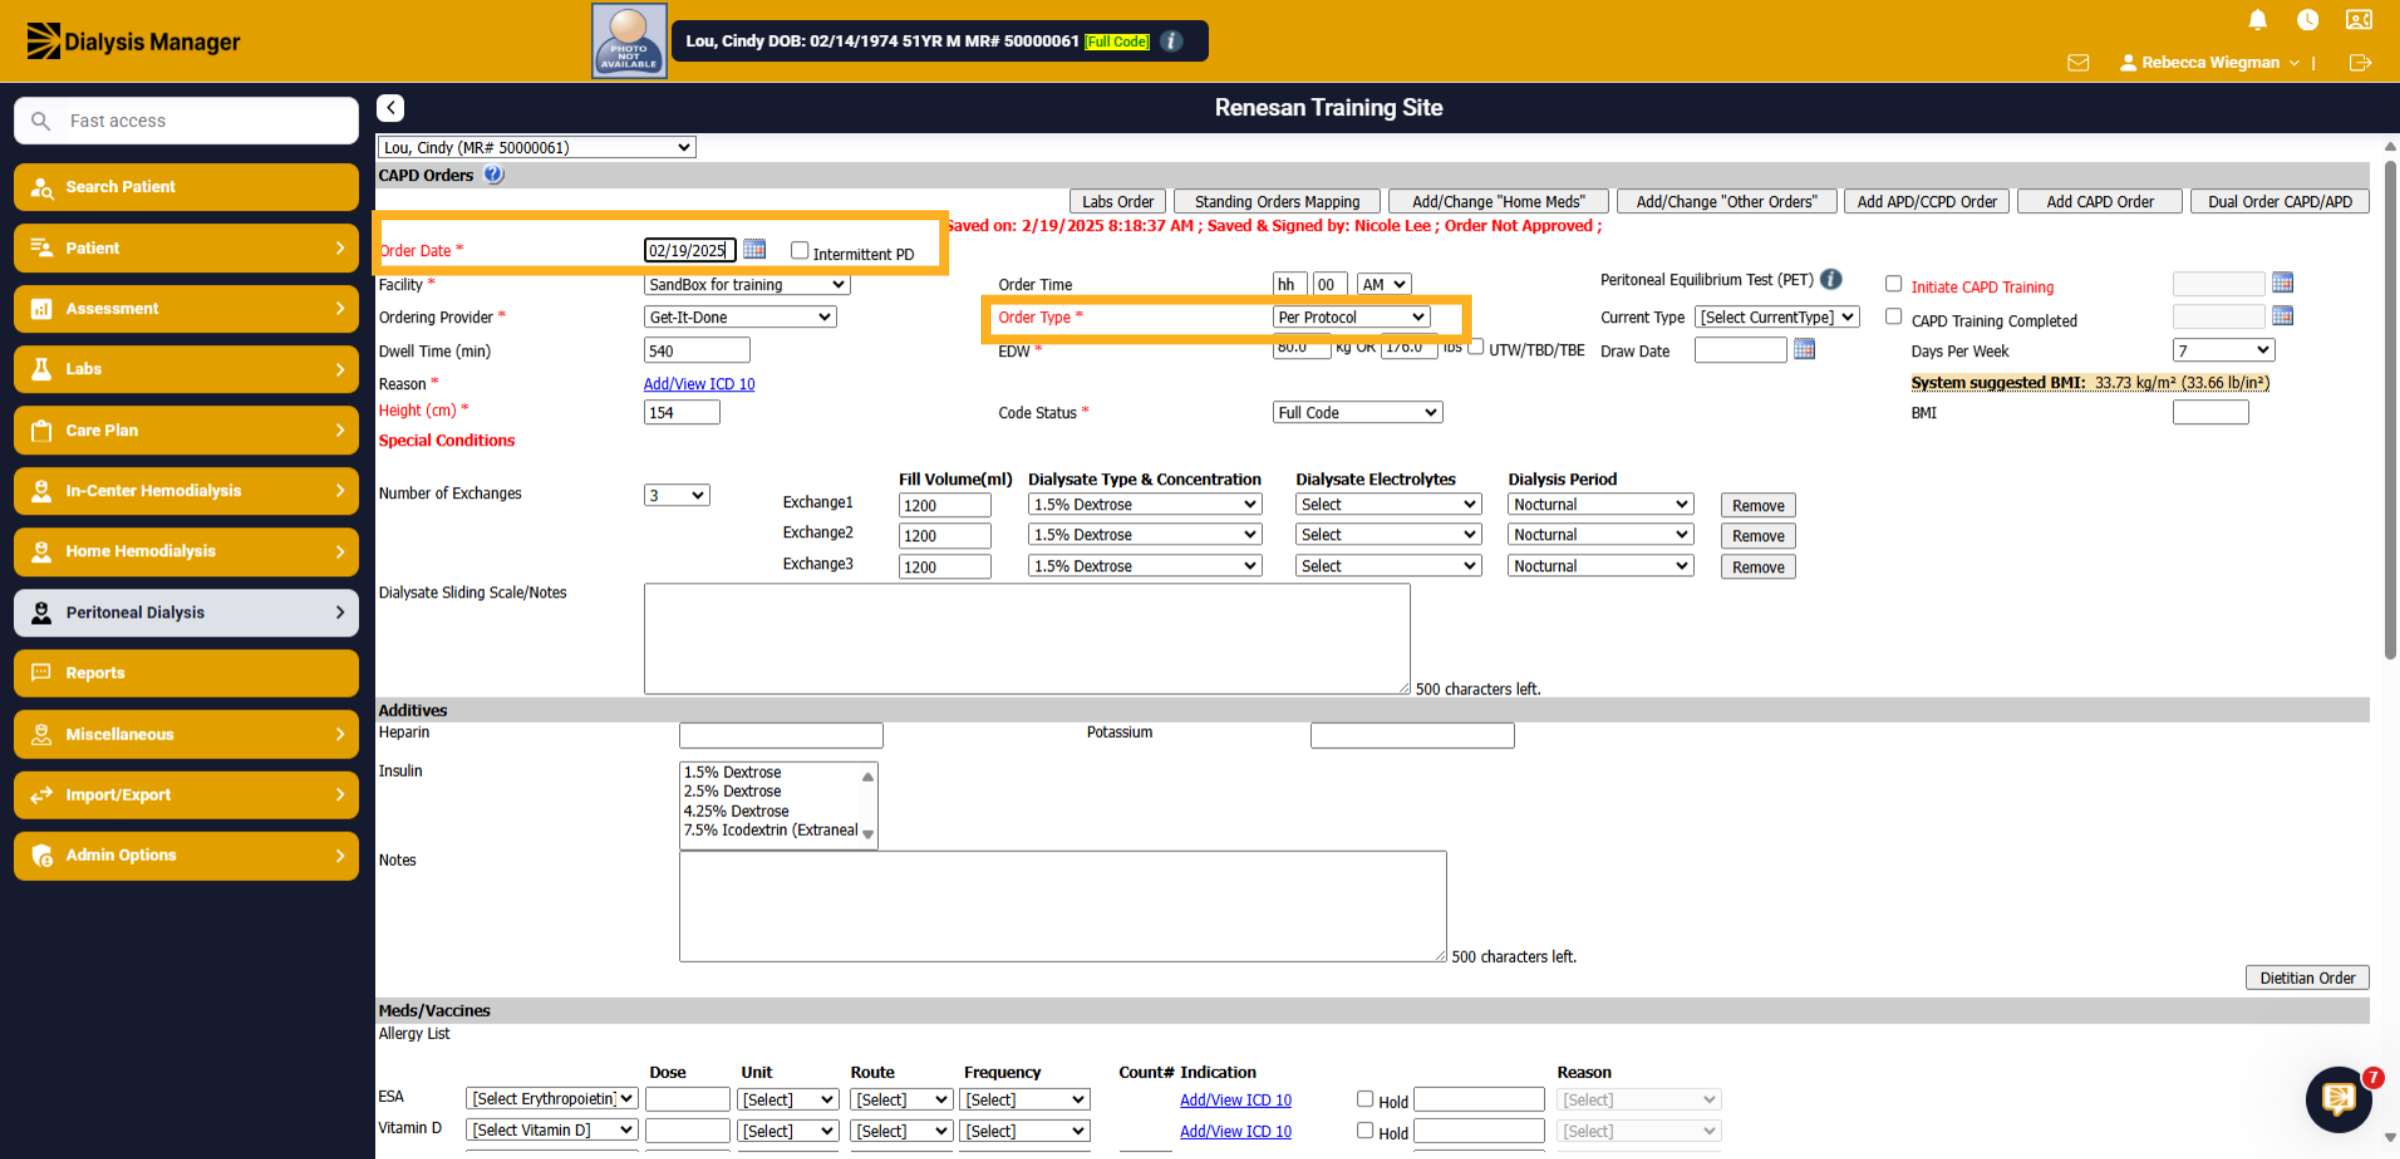Click the Dialysis Manager logo
The image size is (2400, 1159).
coord(133,41)
